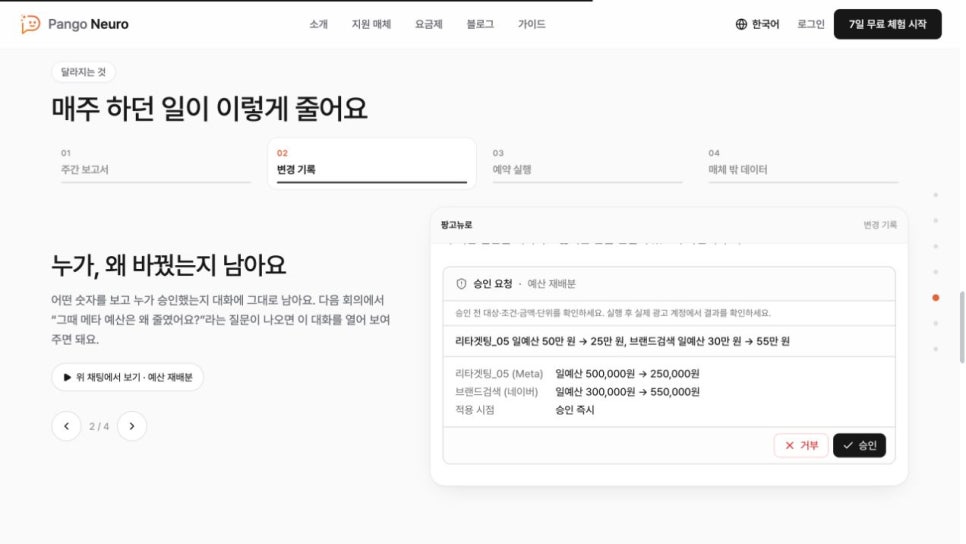The height and width of the screenshot is (544, 966).
Task: Click the page vertical scrollbar thumb
Action: click(x=962, y=327)
